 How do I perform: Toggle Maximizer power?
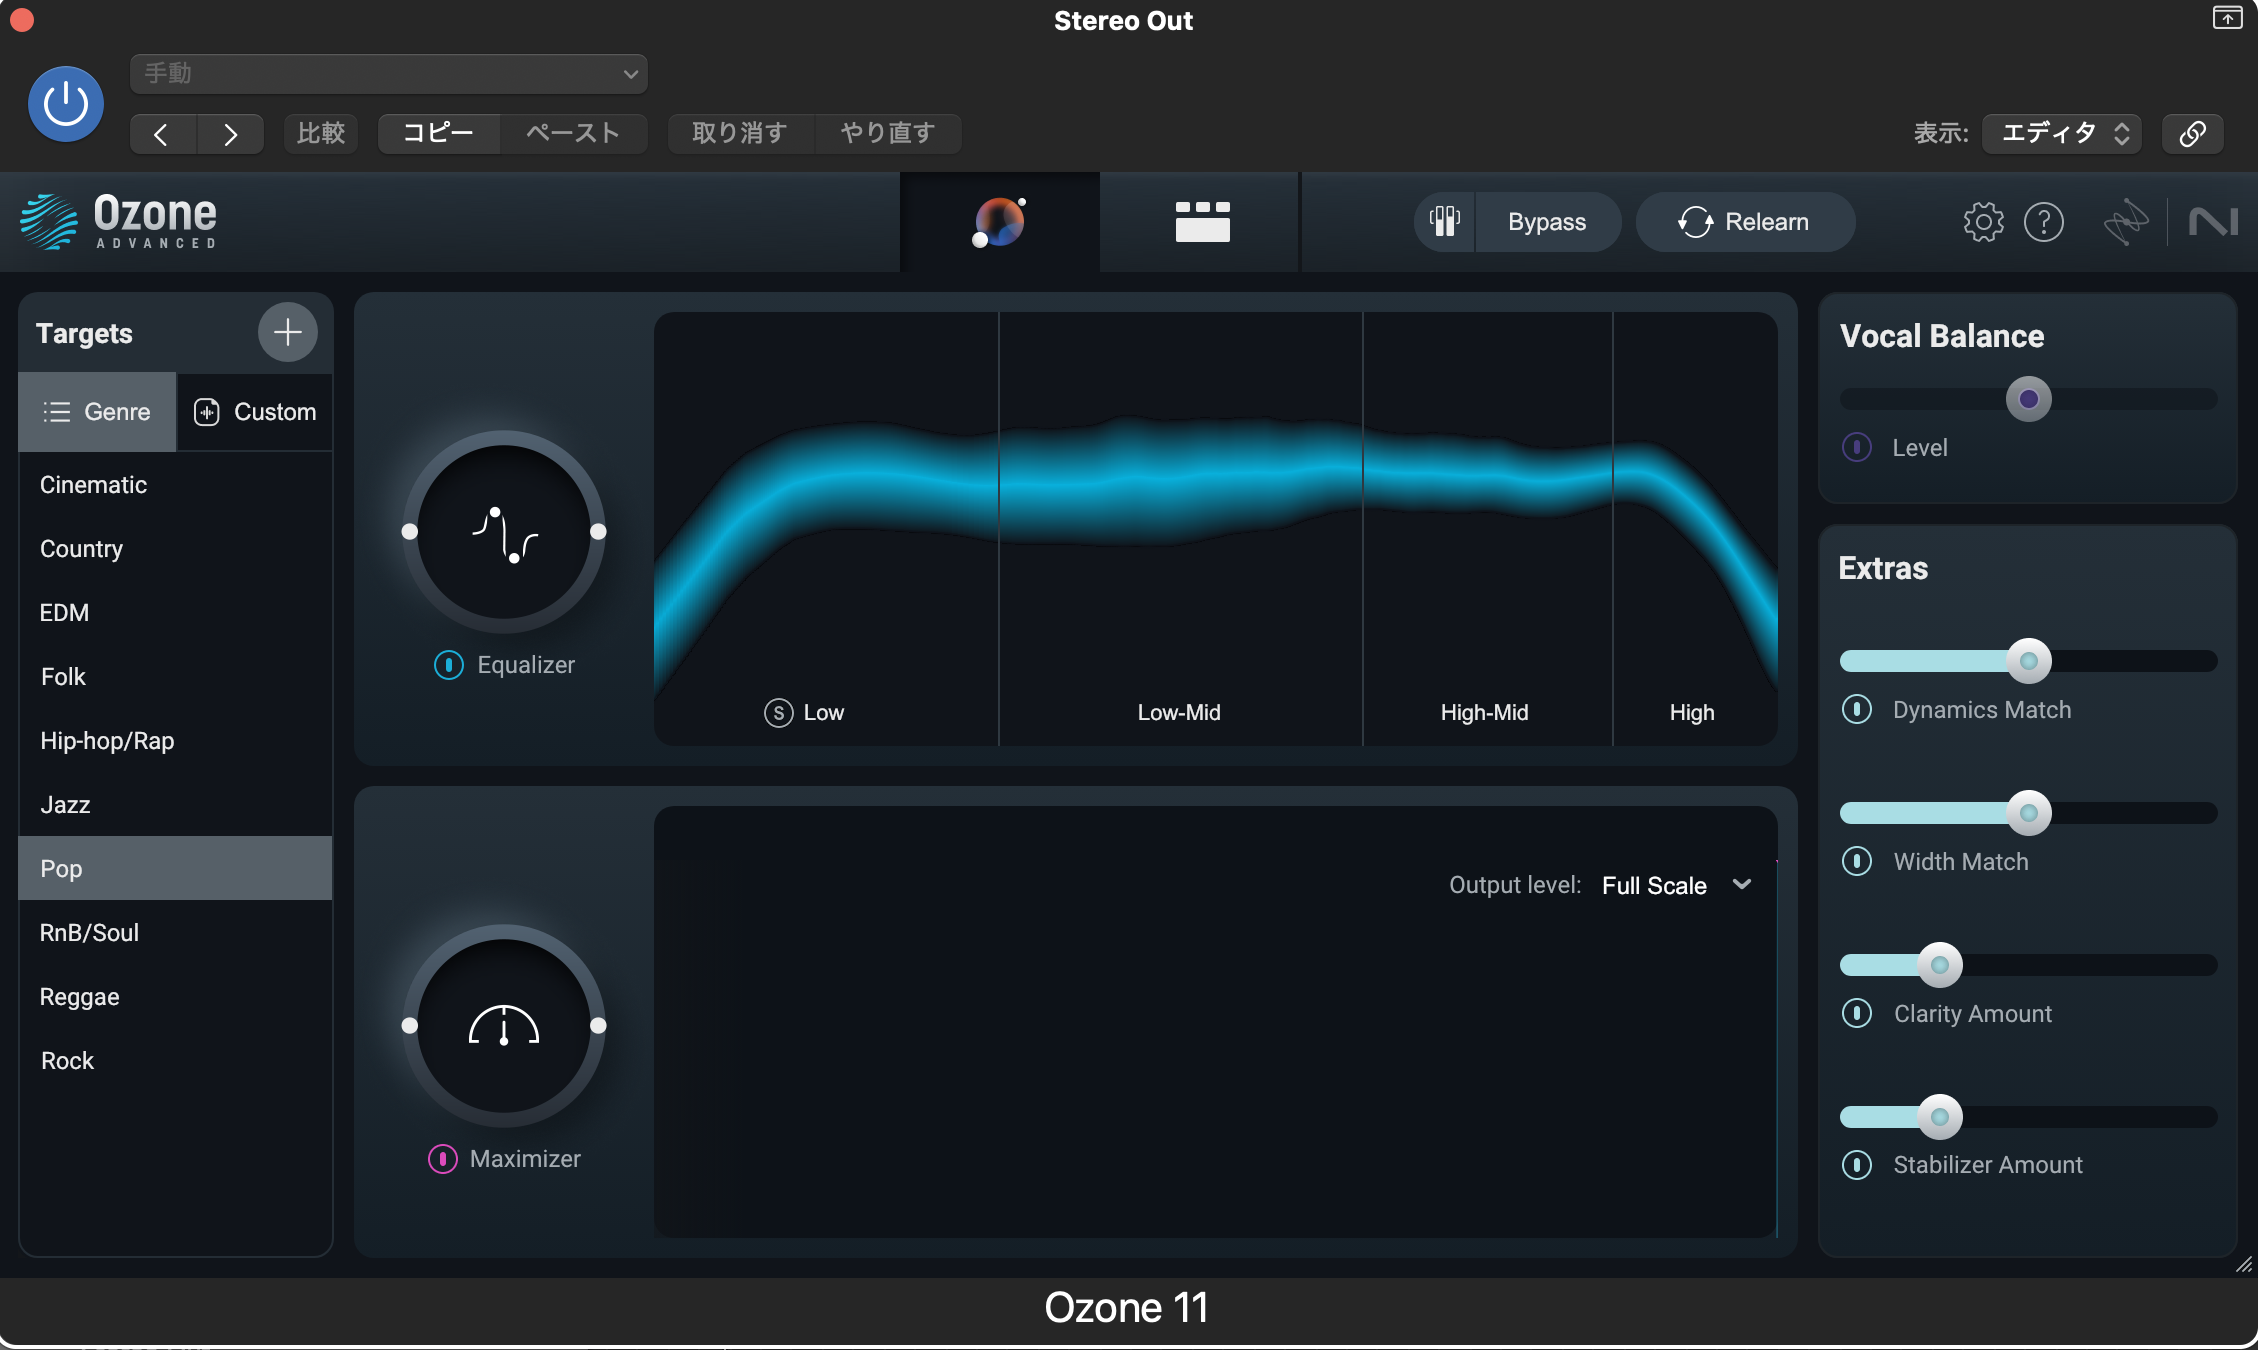pyautogui.click(x=442, y=1159)
